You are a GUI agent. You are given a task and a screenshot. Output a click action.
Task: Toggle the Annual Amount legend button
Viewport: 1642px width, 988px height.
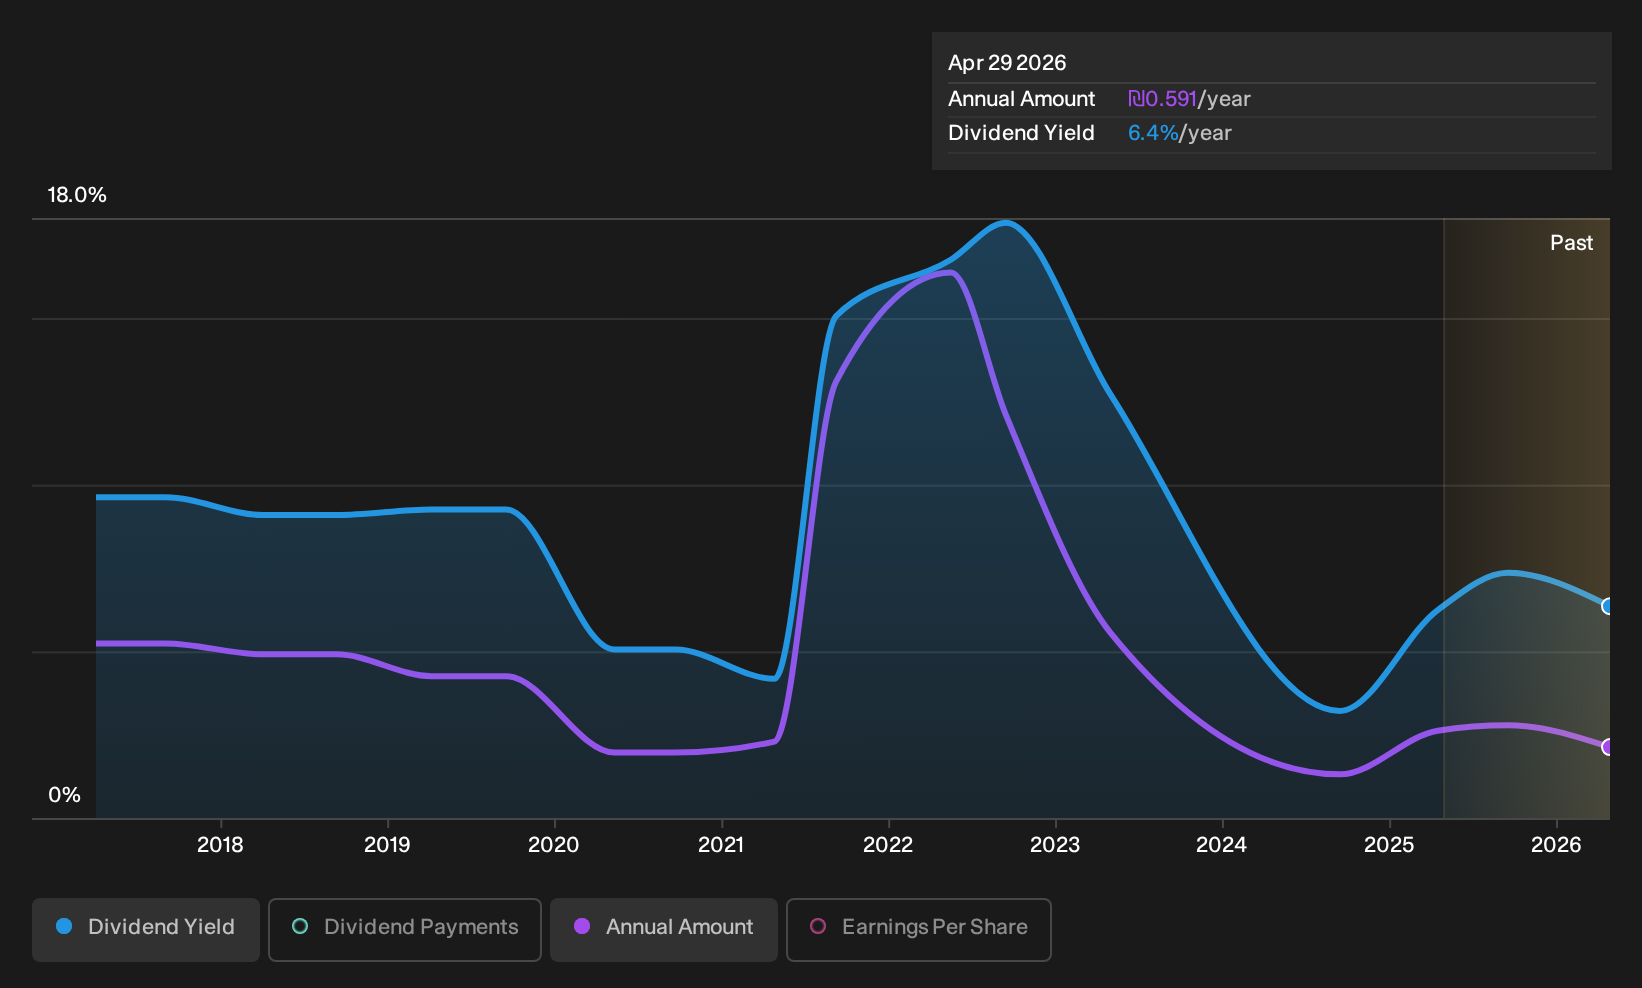point(664,930)
